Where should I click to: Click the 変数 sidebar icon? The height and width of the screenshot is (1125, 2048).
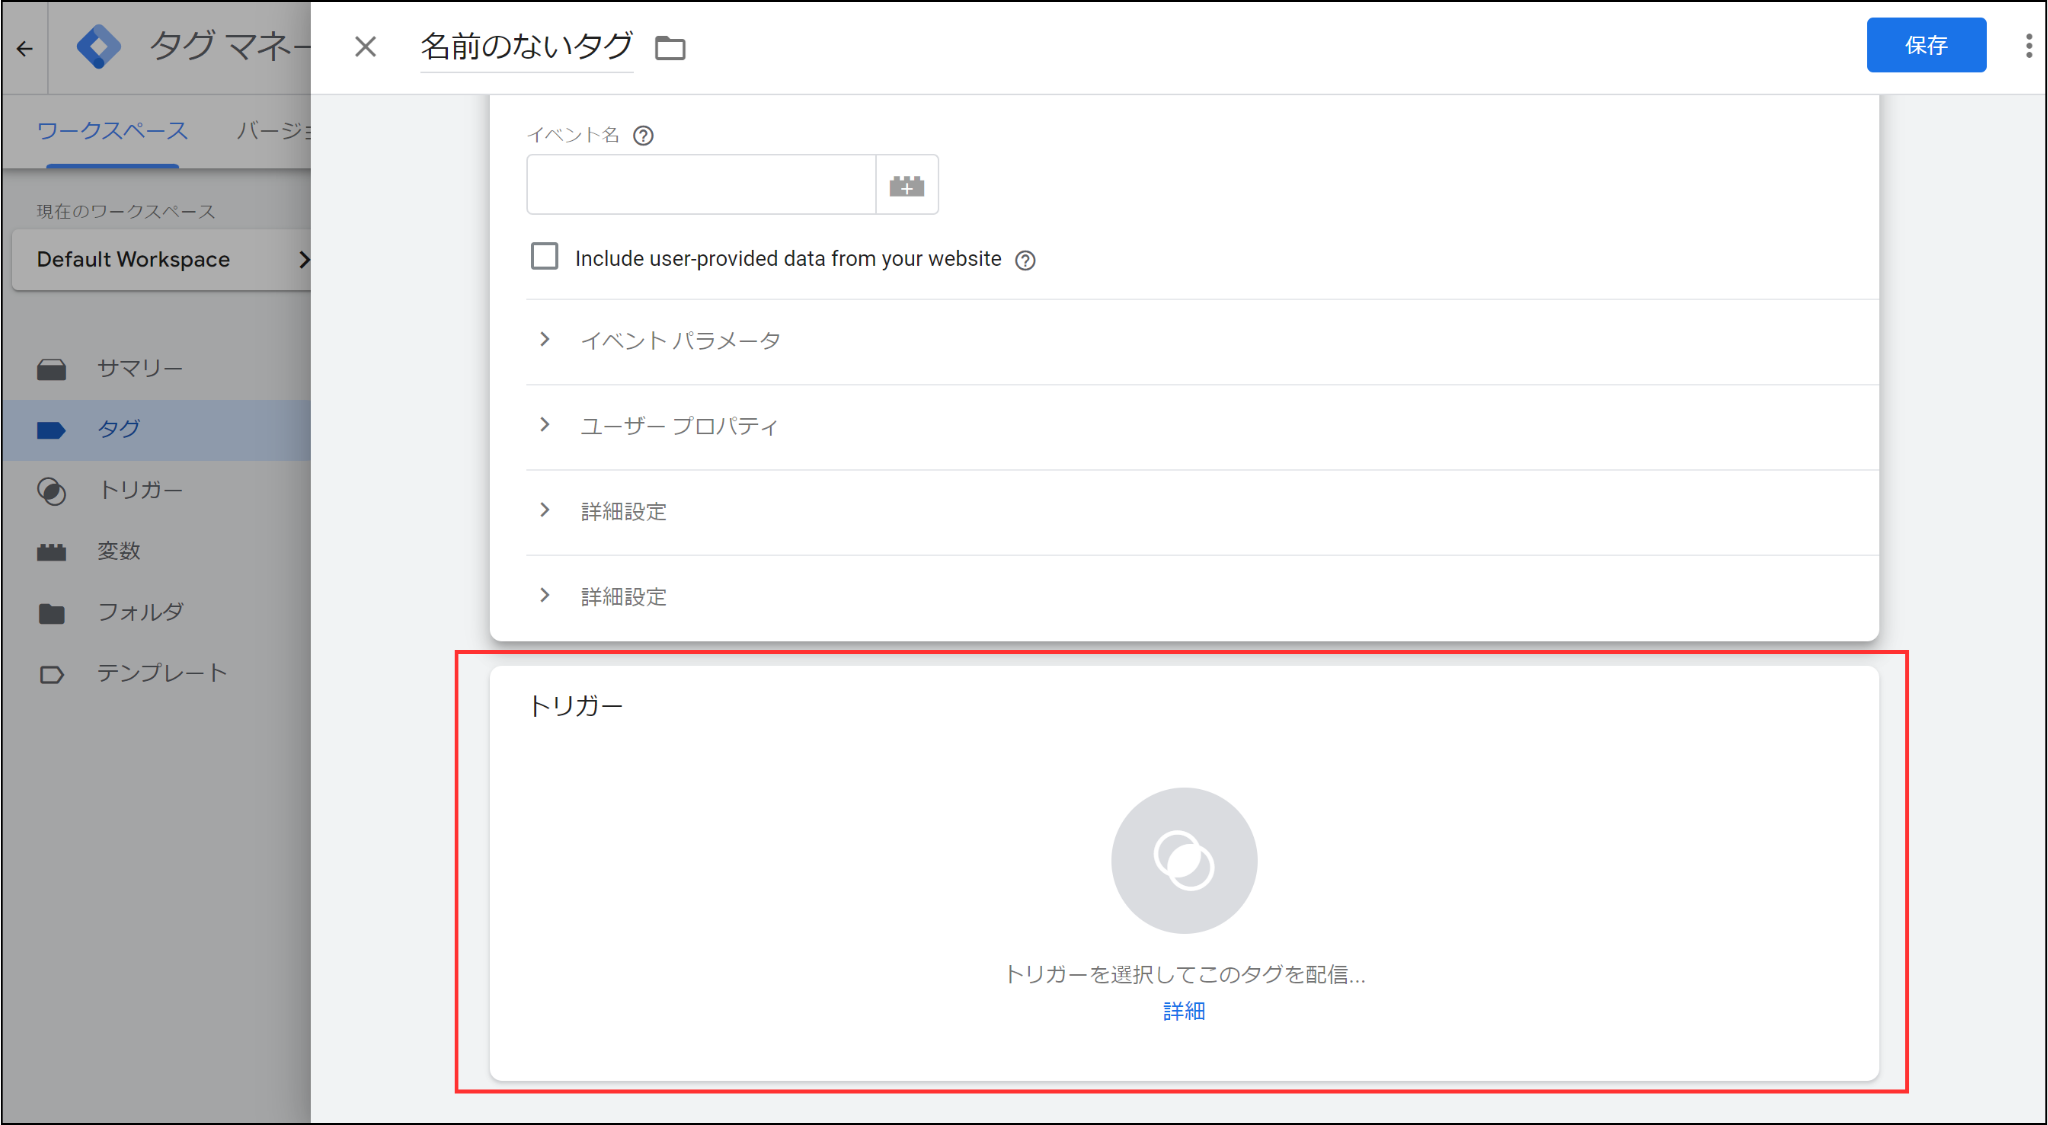[x=52, y=552]
